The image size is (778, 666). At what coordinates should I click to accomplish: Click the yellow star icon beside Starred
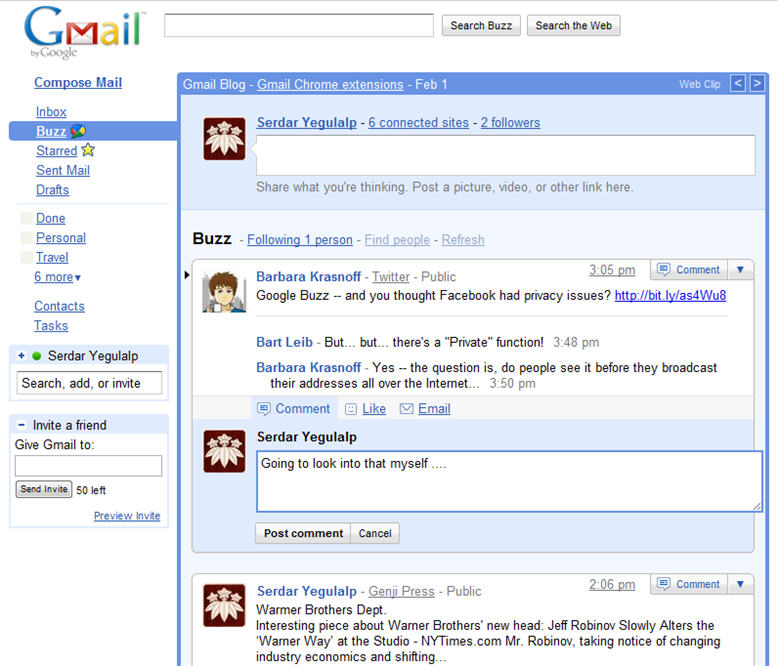(88, 149)
